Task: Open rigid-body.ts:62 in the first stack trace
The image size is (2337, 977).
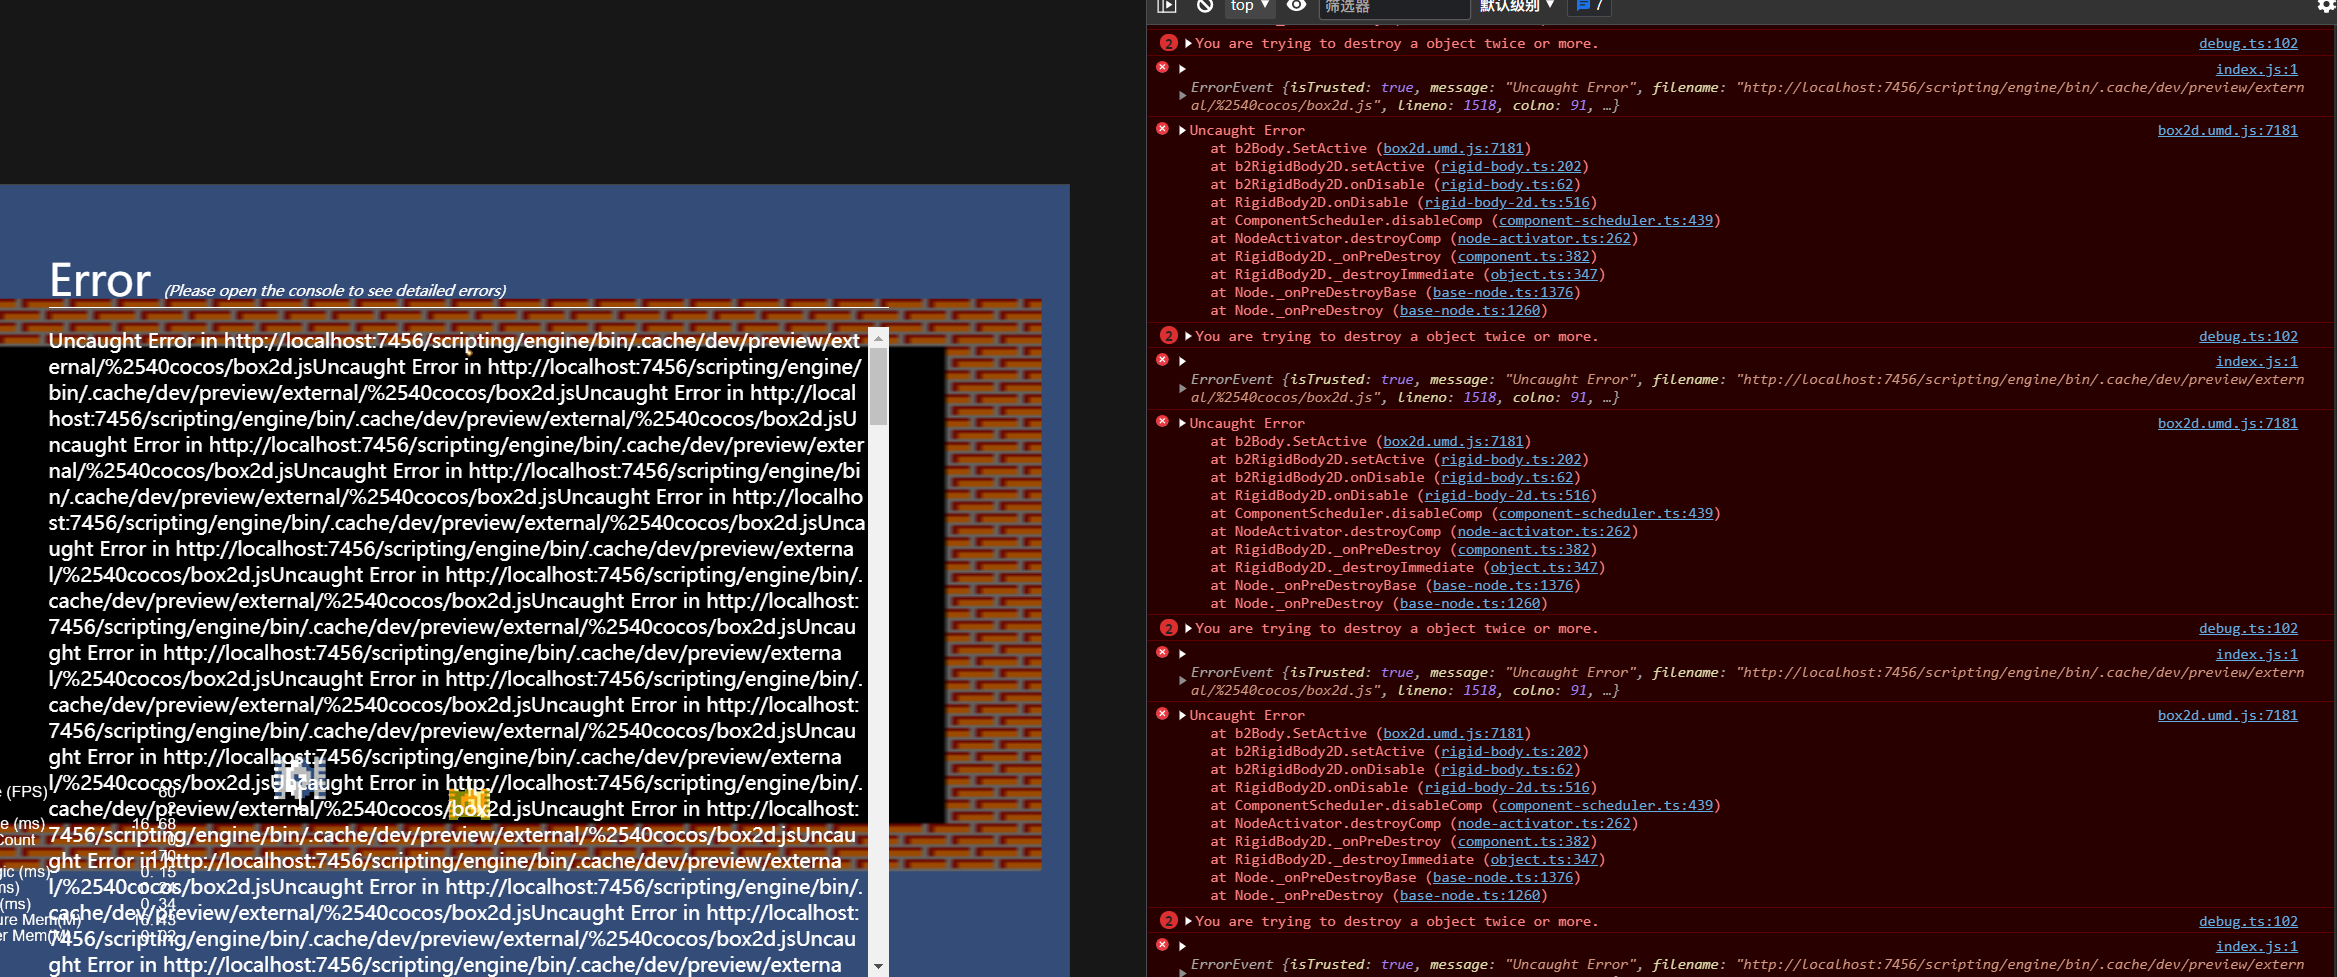Action: click(1507, 185)
